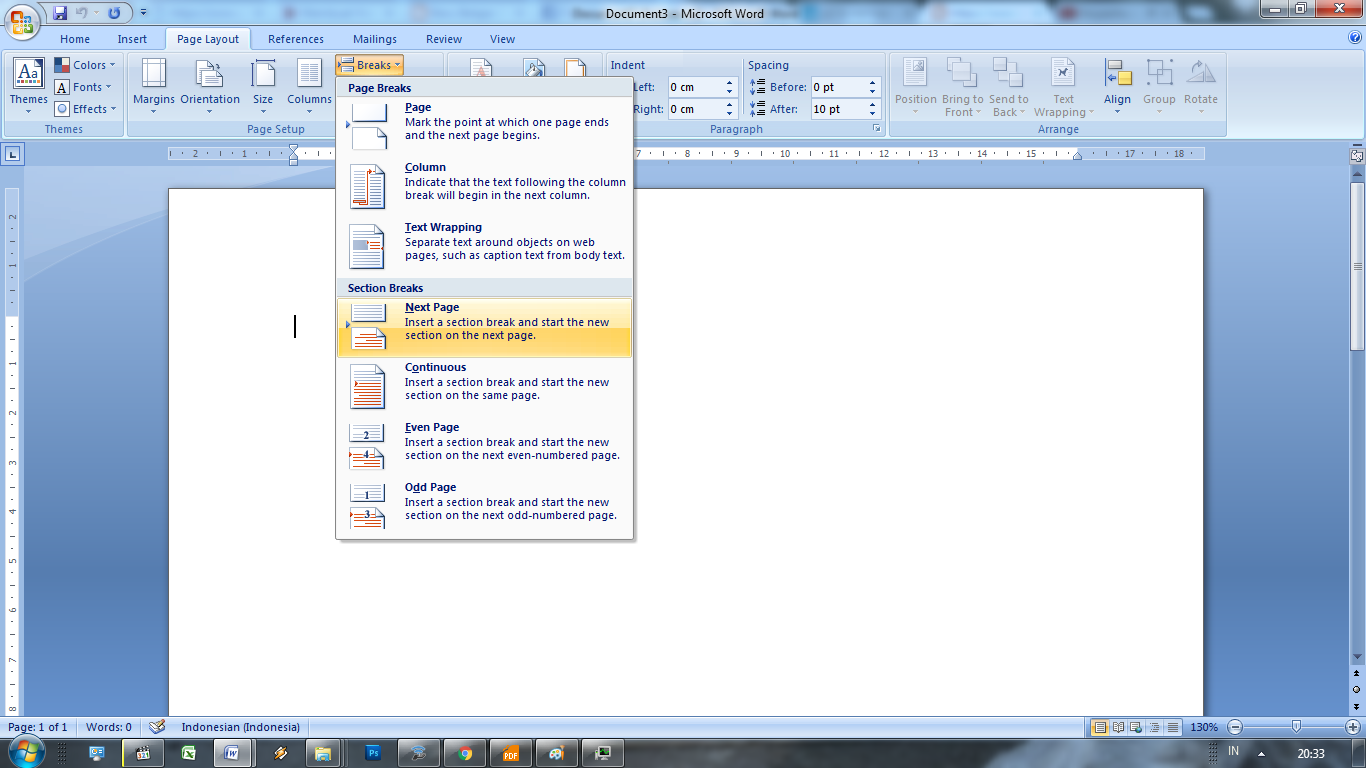The image size is (1366, 768).
Task: Decrease the Spacing After value
Action: click(873, 114)
